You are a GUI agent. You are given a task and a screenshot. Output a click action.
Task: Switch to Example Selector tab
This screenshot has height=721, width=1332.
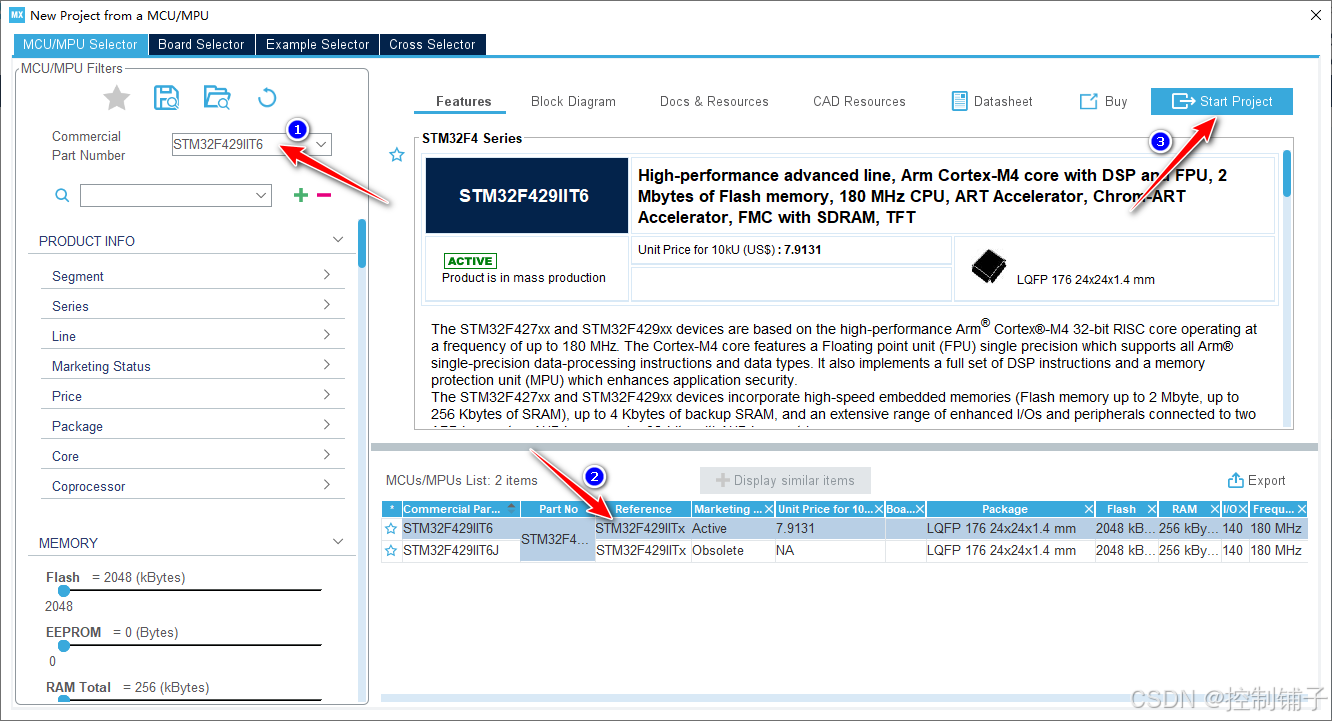[317, 44]
